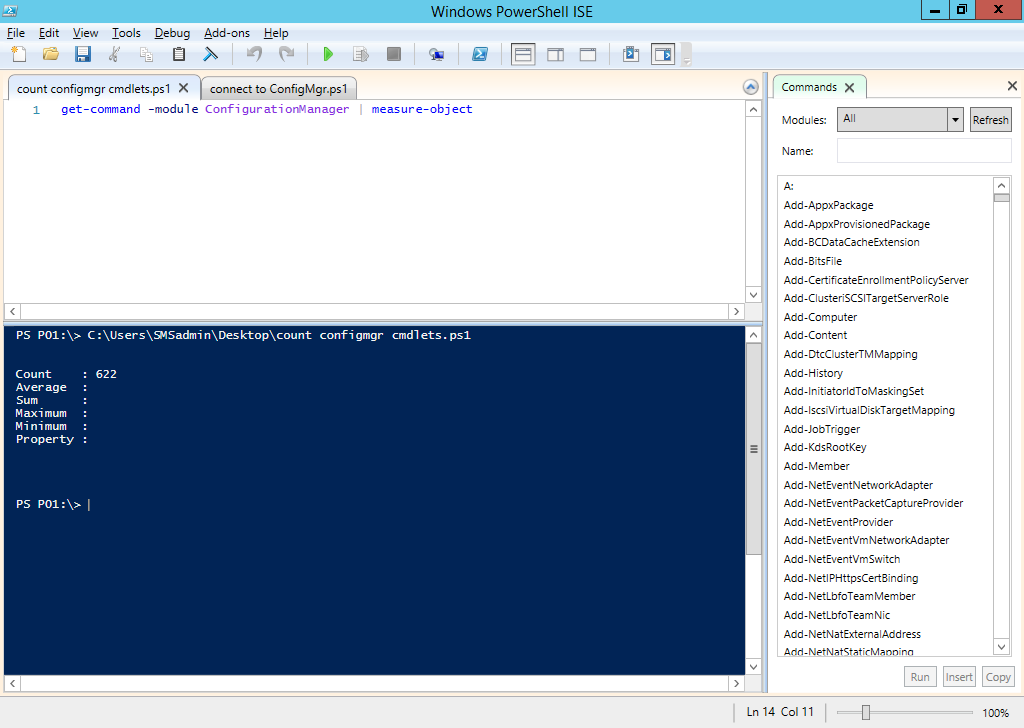Click the Run button in the Commands pane
This screenshot has height=728, width=1024.
(920, 677)
